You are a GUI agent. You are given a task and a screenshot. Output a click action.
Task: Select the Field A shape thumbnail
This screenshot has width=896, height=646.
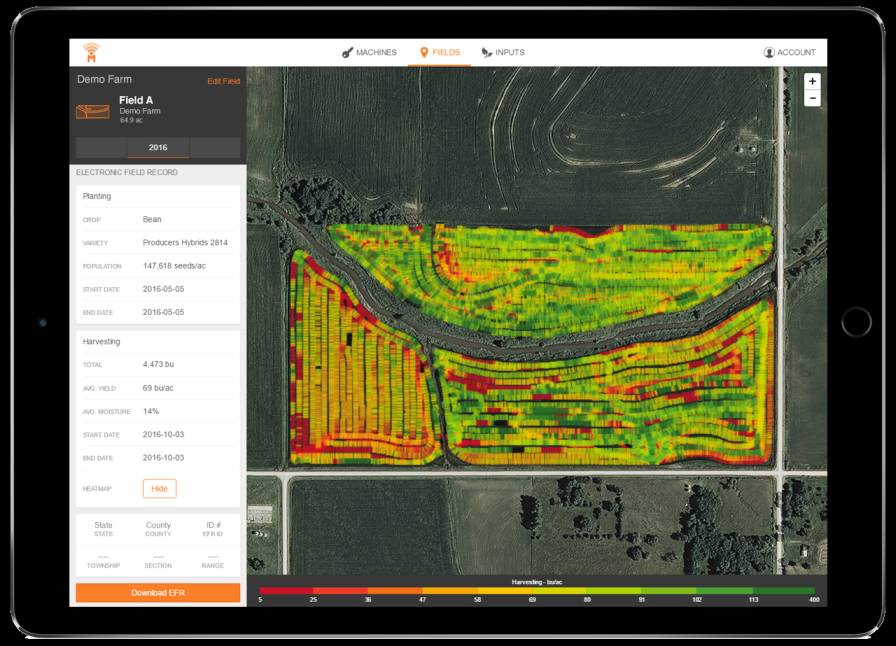93,111
